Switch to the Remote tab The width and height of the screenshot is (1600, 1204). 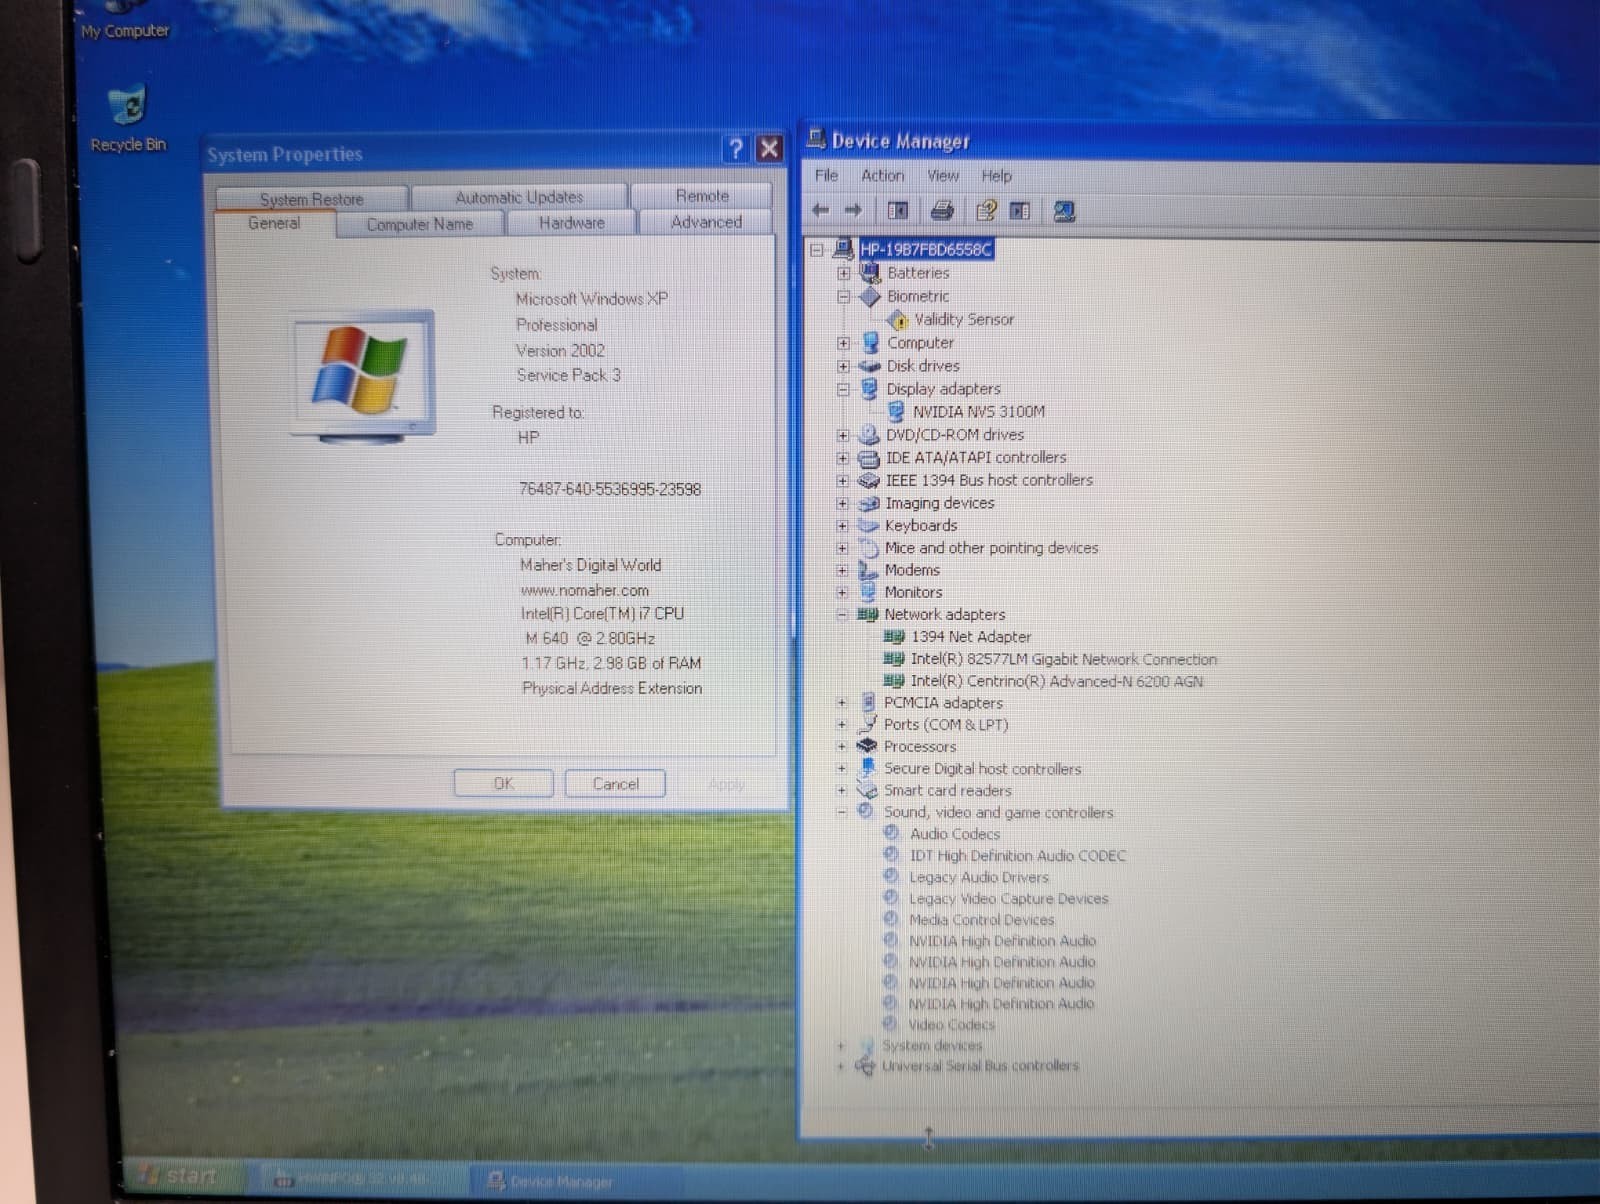[702, 196]
